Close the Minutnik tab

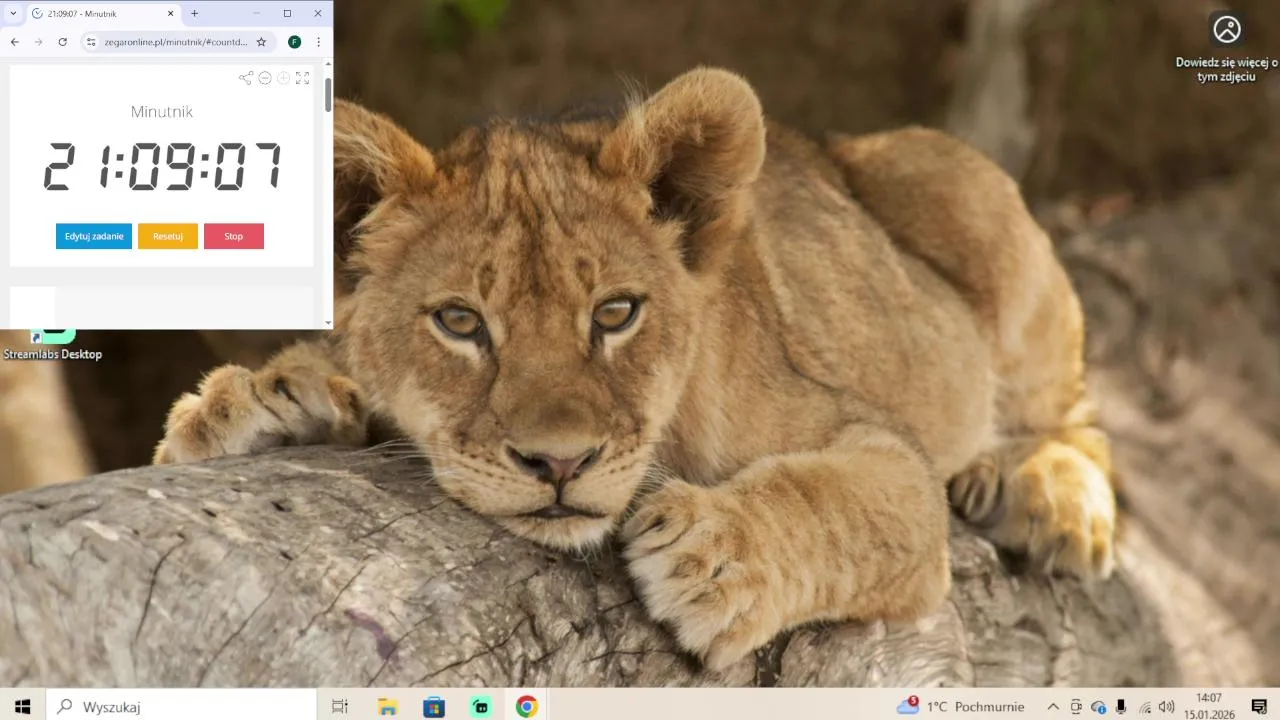click(170, 13)
